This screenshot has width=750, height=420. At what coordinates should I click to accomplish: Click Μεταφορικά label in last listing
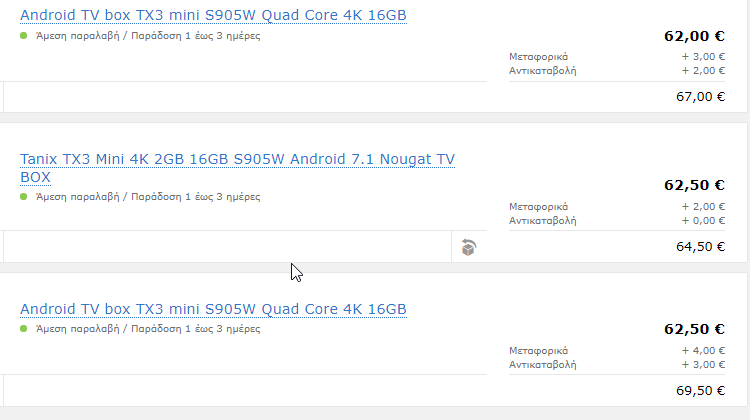point(538,350)
